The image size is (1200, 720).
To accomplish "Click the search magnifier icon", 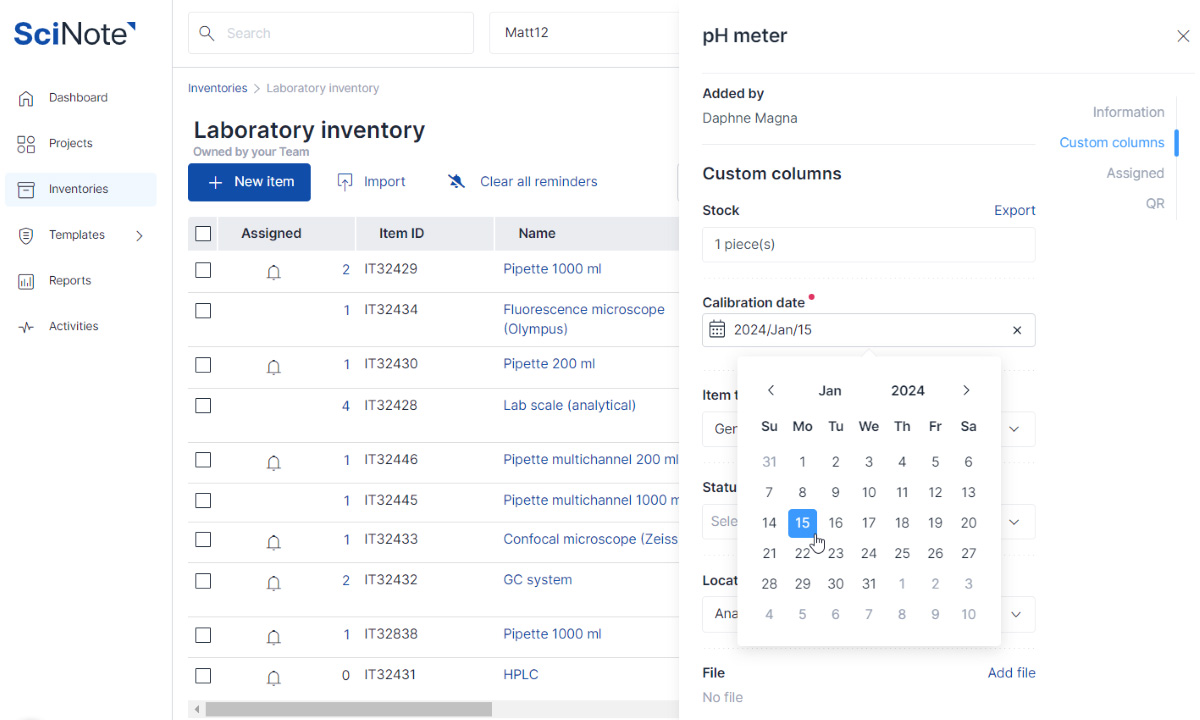I will [x=207, y=33].
